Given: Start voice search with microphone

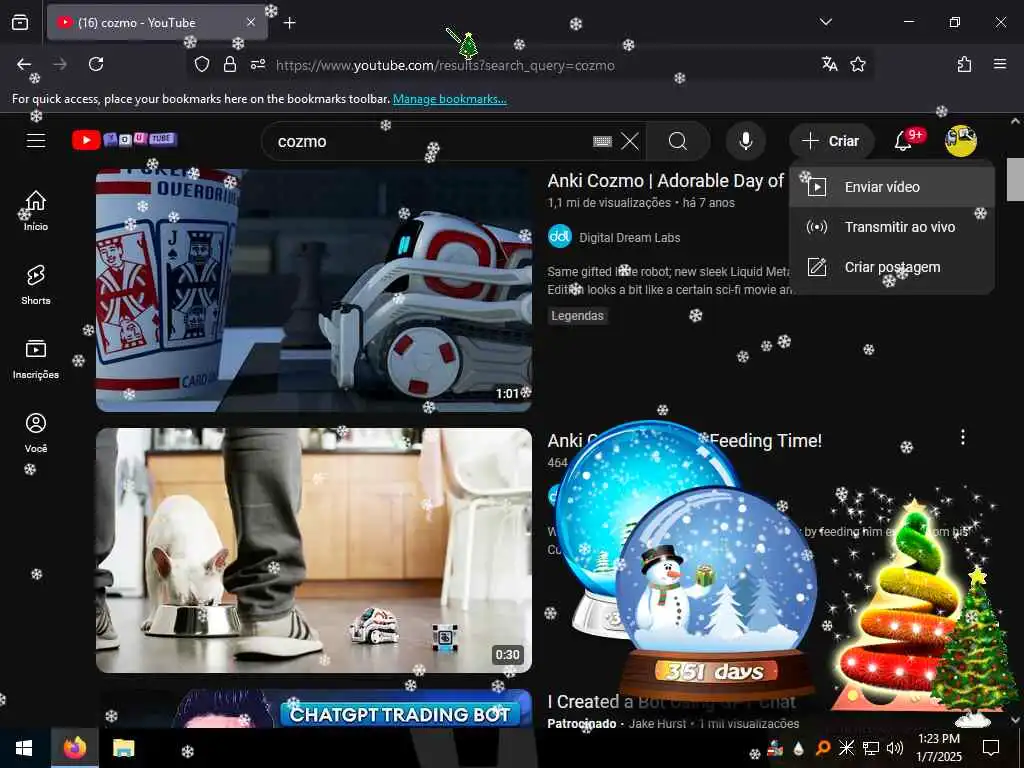Looking at the screenshot, I should [x=746, y=141].
